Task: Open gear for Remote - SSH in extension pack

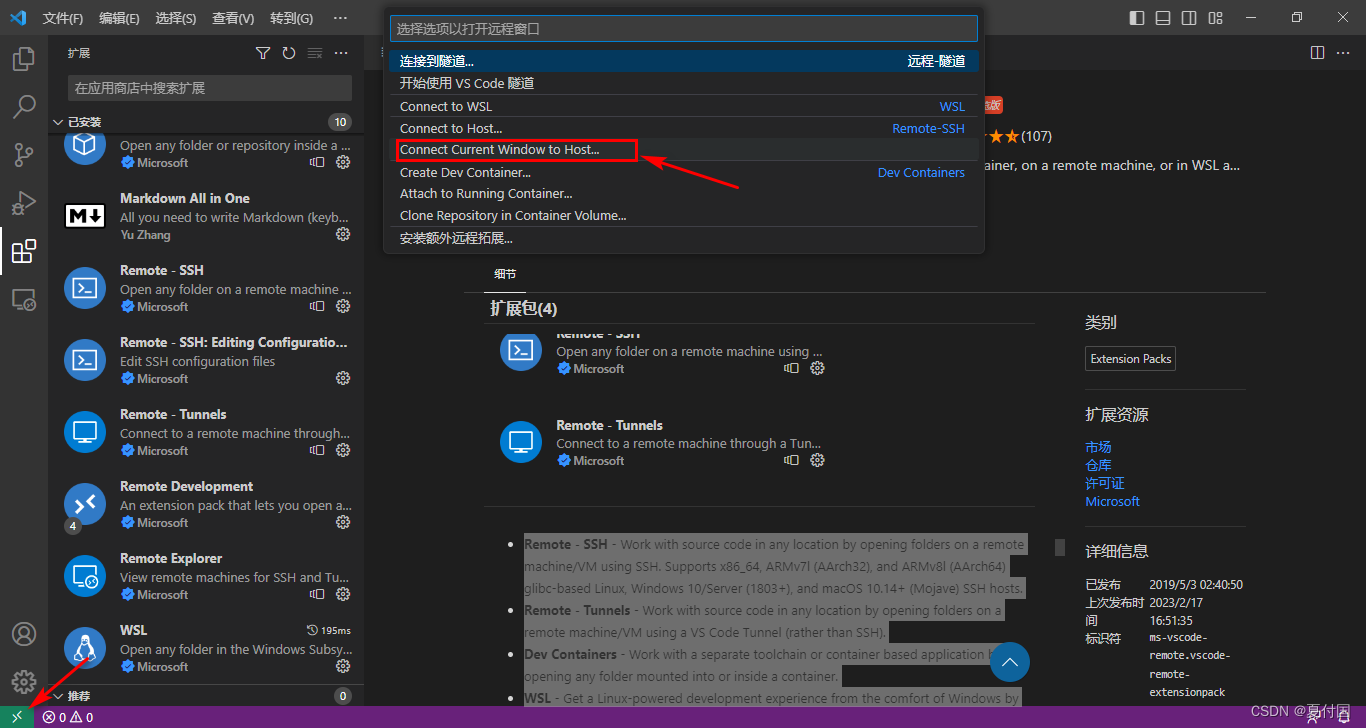Action: (x=817, y=368)
